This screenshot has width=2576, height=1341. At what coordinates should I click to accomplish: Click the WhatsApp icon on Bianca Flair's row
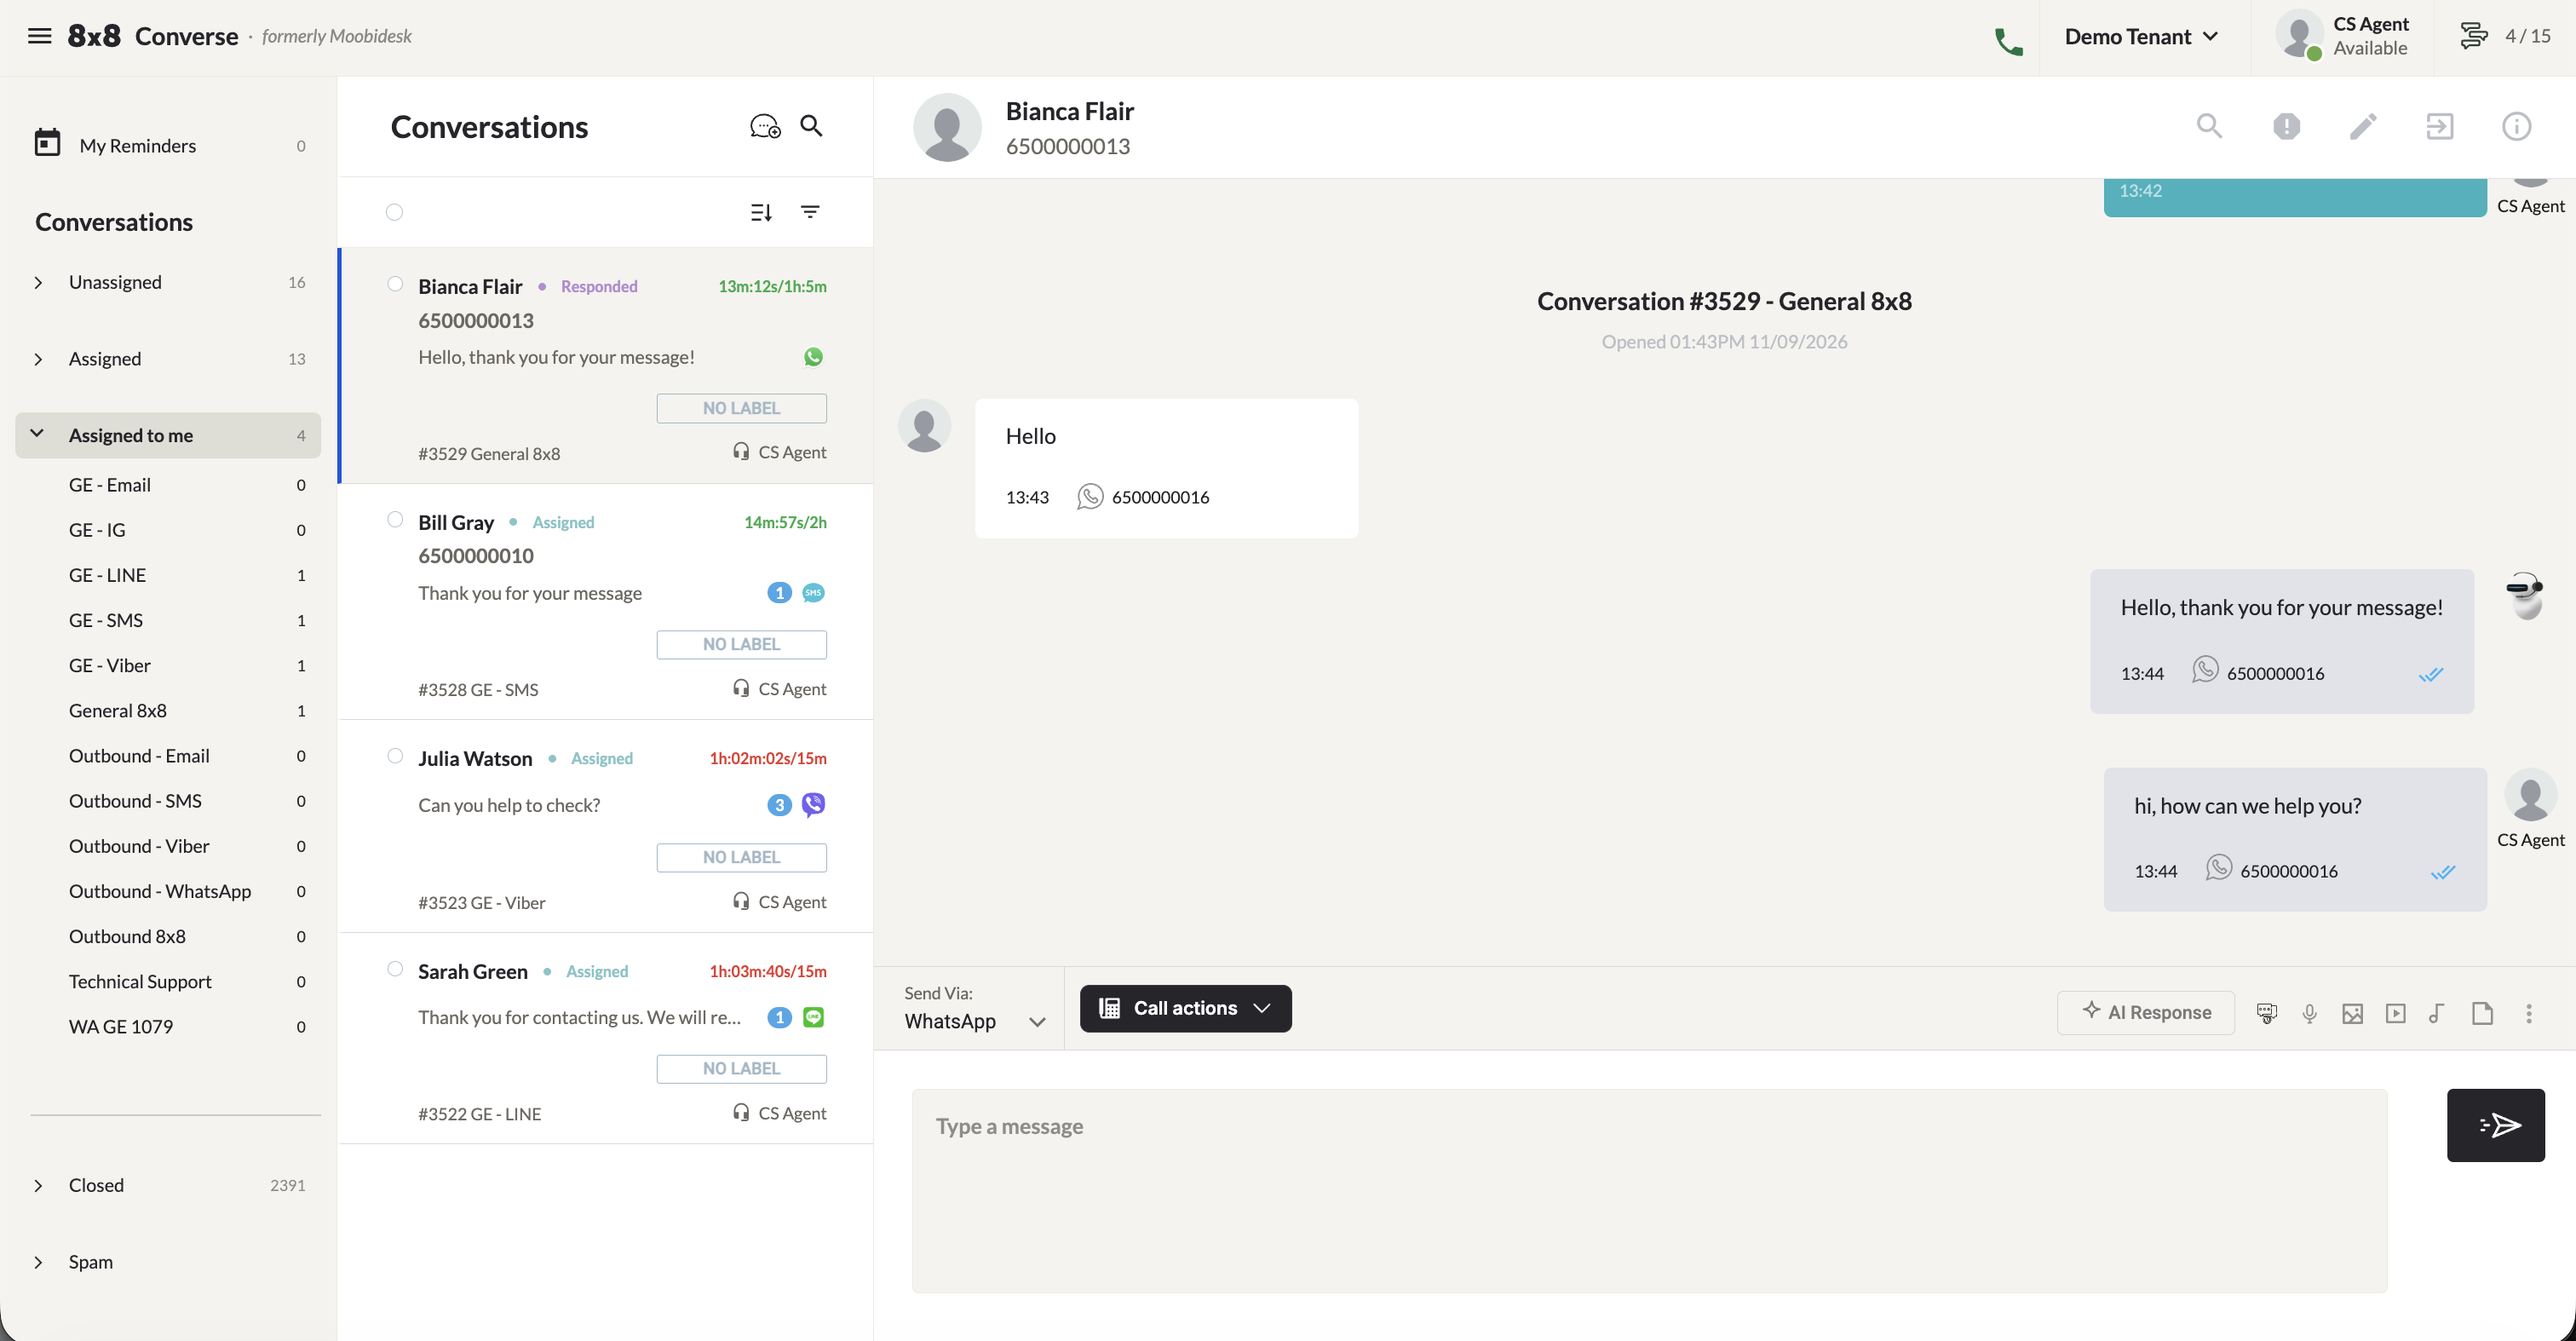(813, 357)
